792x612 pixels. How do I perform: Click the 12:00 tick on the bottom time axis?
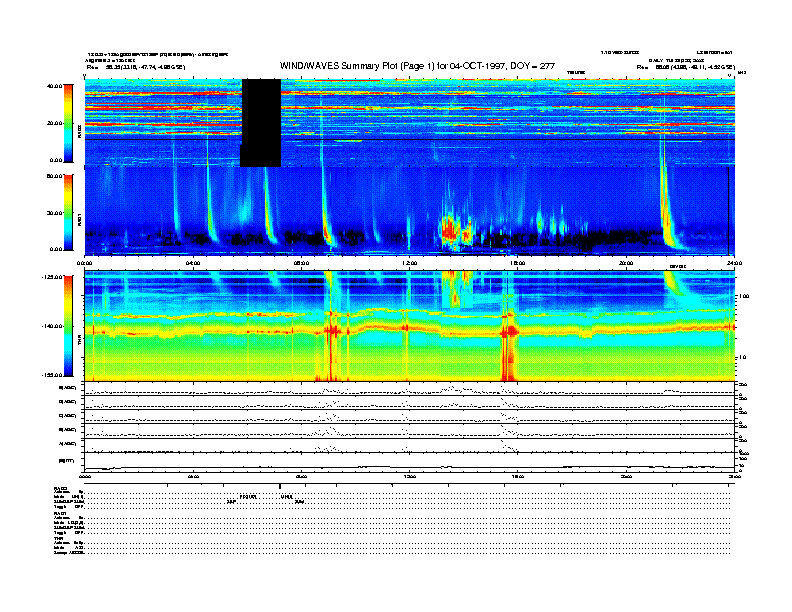point(410,477)
